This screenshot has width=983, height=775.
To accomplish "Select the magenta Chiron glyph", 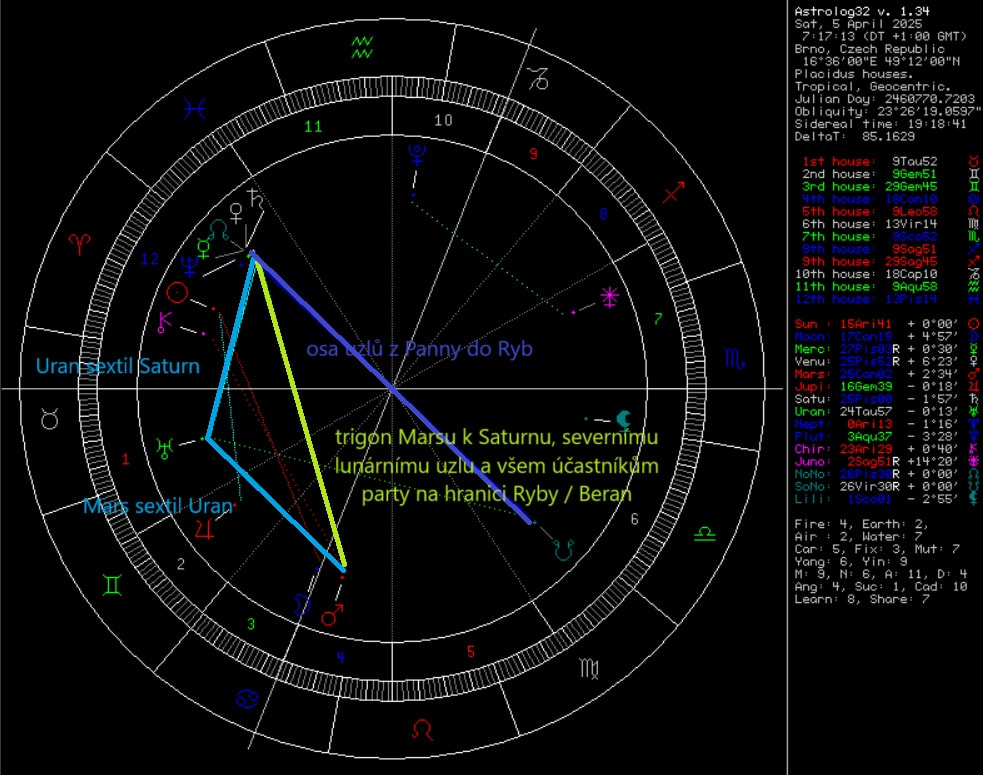I will (164, 322).
